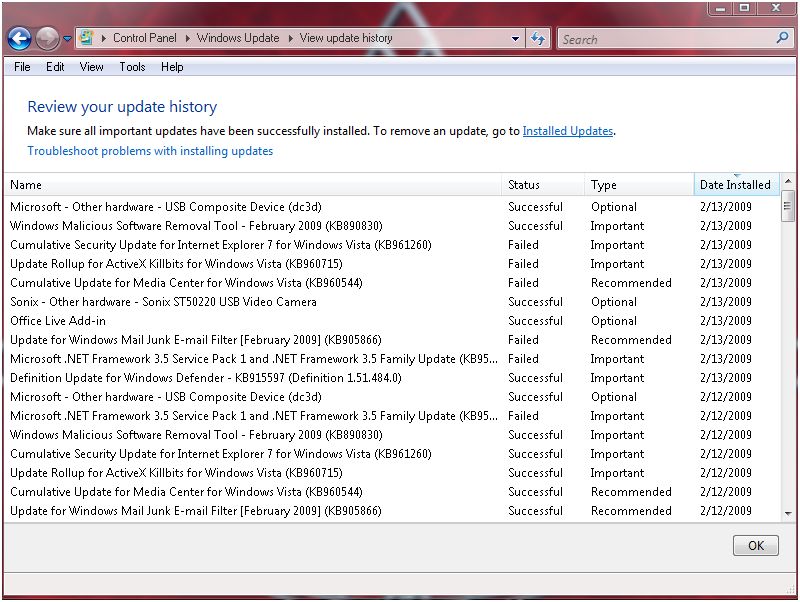Click the View update history breadcrumb
Image resolution: width=800 pixels, height=602 pixels.
pos(346,38)
